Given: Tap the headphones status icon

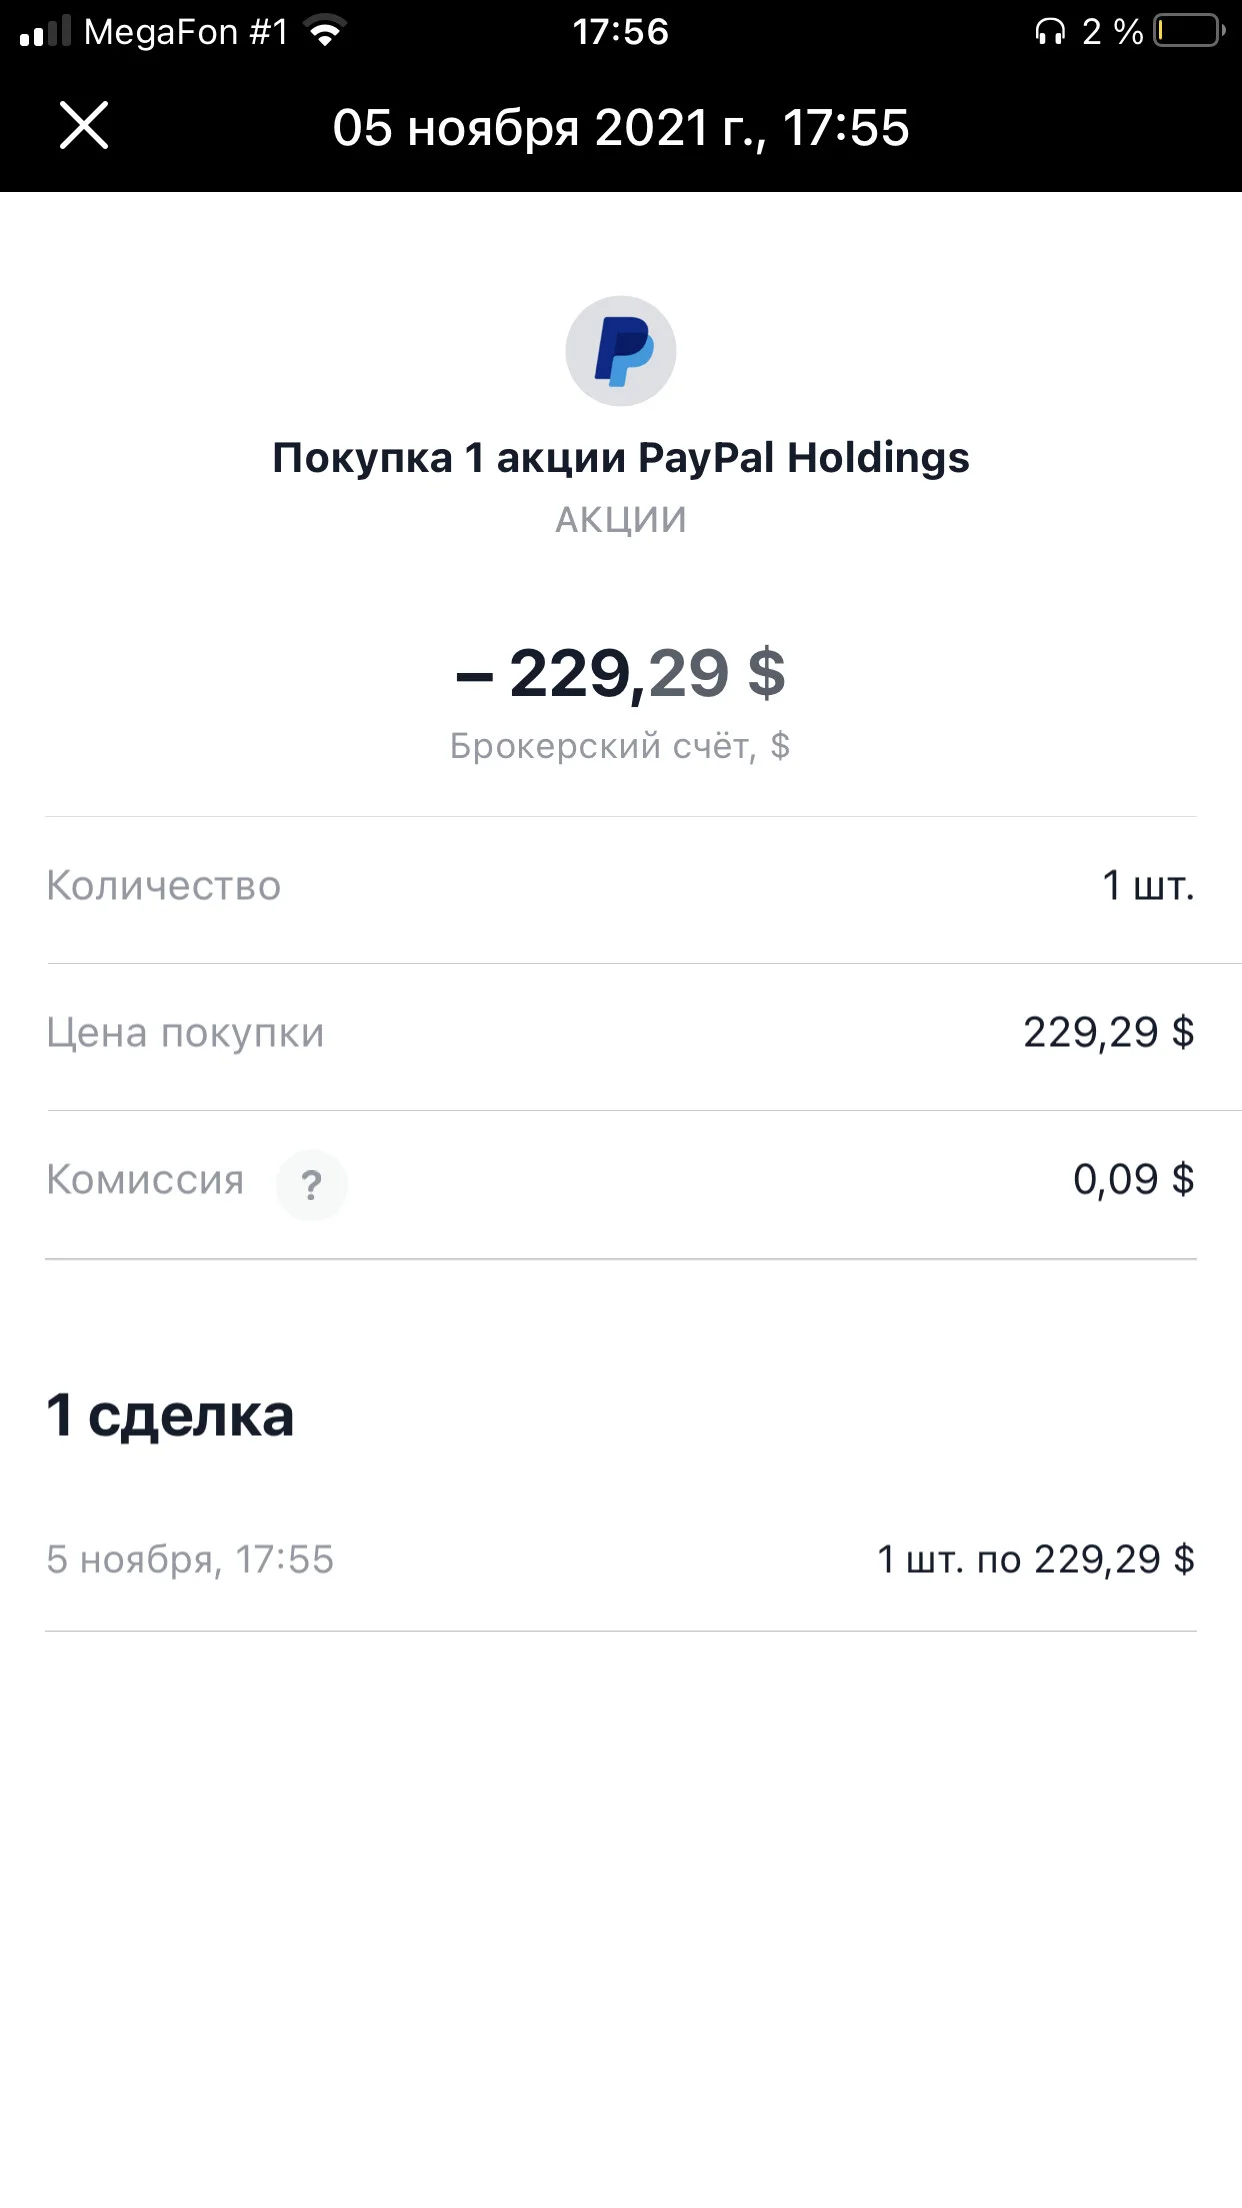Looking at the screenshot, I should pos(1050,32).
